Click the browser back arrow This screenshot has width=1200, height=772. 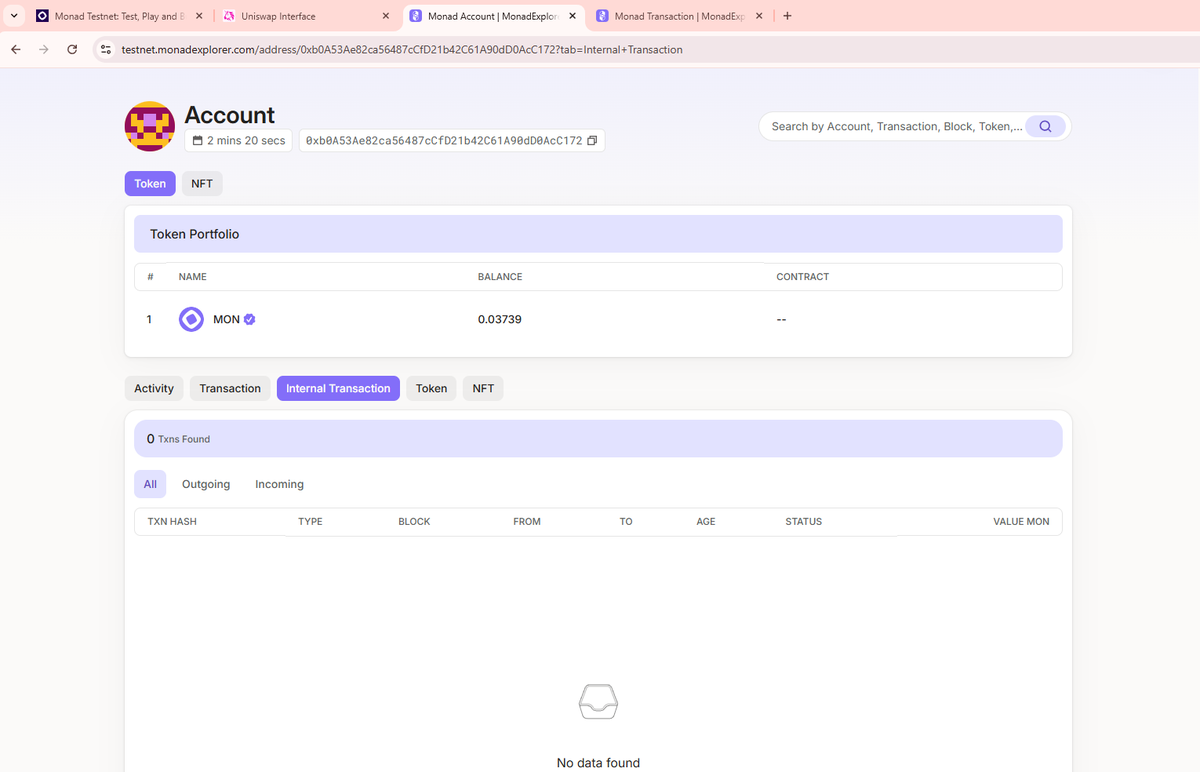coord(16,49)
